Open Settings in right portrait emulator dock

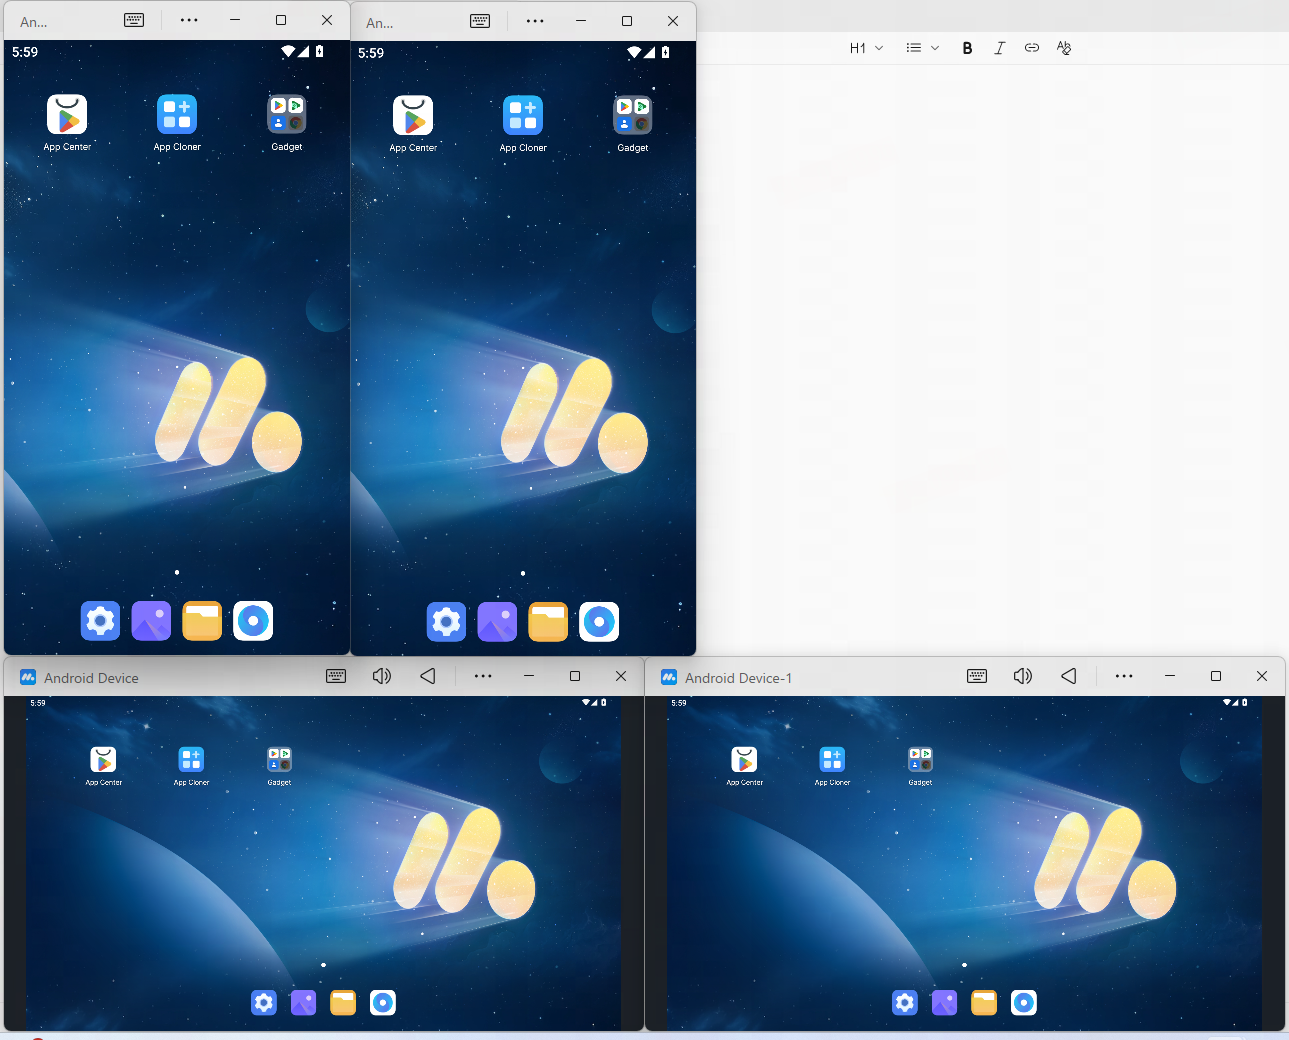click(446, 622)
